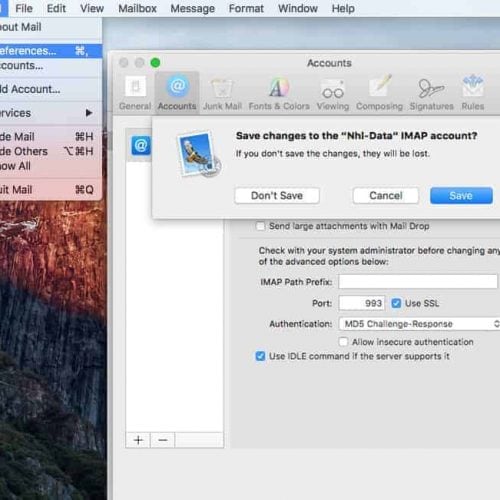The width and height of the screenshot is (500, 500).
Task: Click the Accounts window title text
Action: pos(329,63)
